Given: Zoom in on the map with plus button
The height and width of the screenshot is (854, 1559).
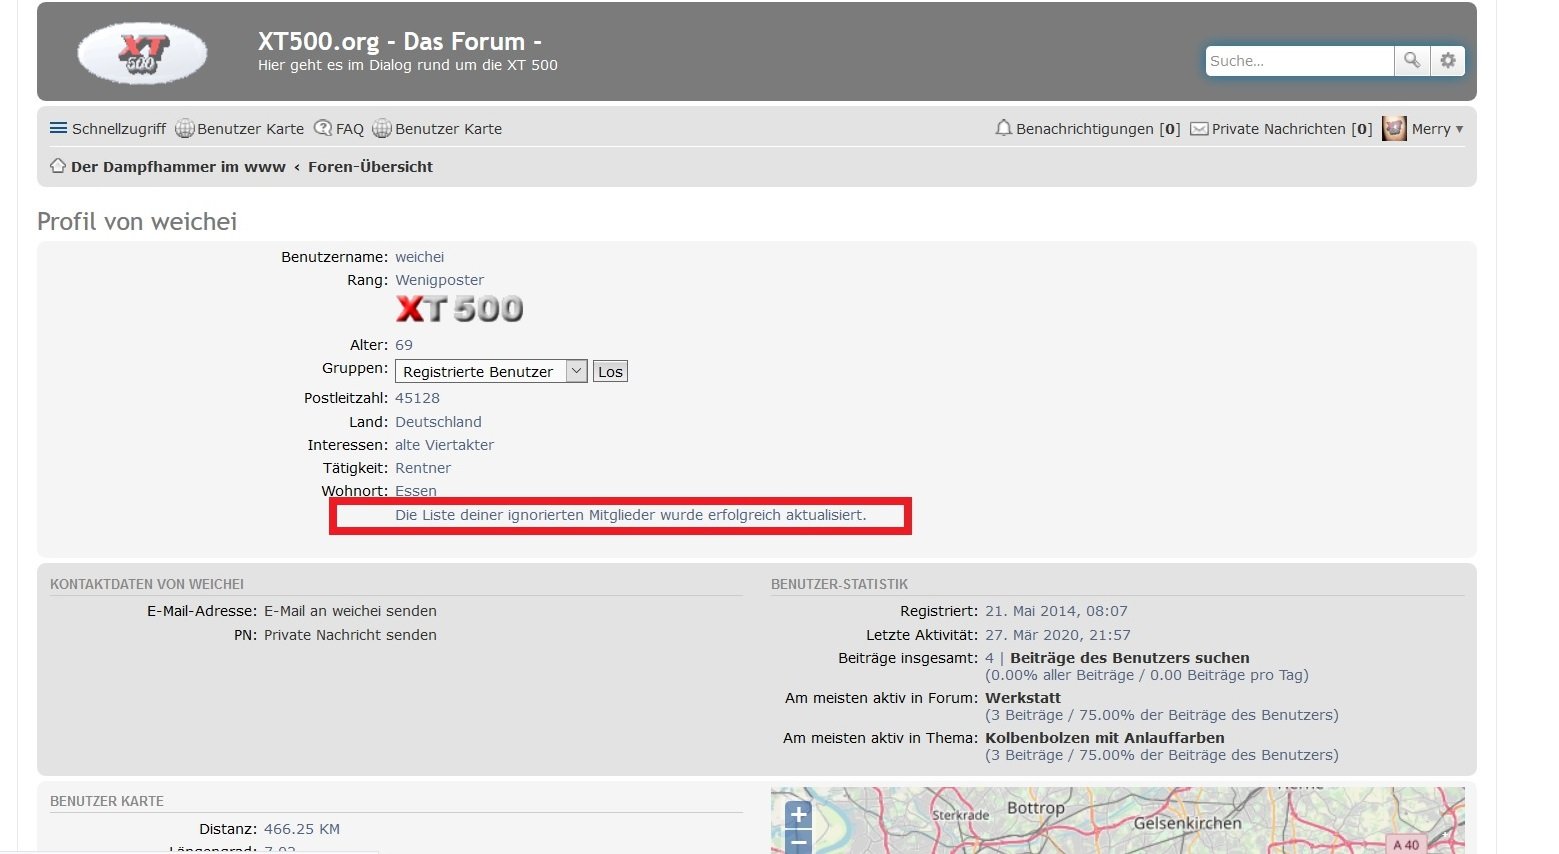Looking at the screenshot, I should point(798,815).
